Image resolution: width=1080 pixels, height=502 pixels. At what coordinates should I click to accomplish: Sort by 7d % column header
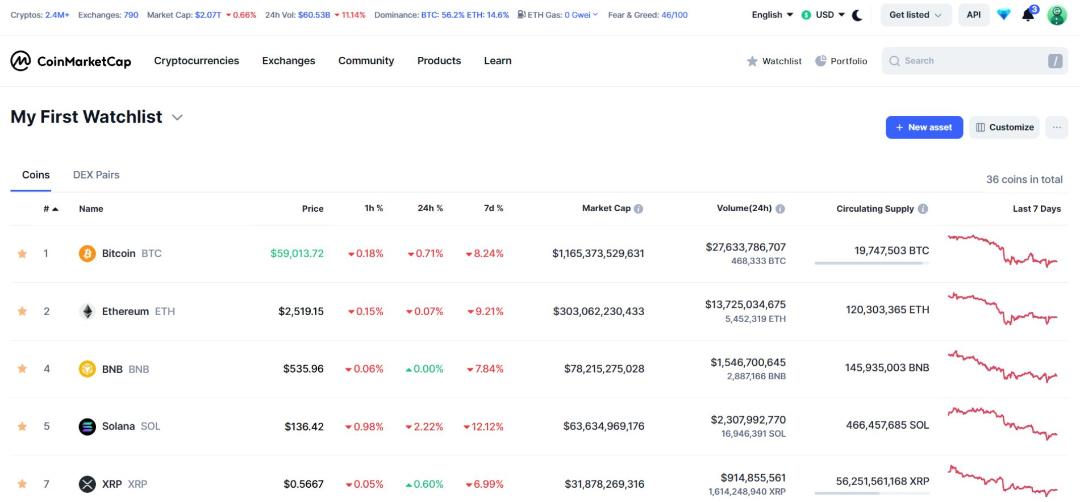pyautogui.click(x=493, y=209)
